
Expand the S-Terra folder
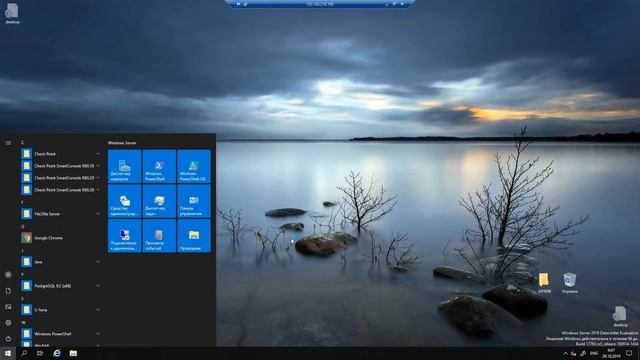(98, 310)
